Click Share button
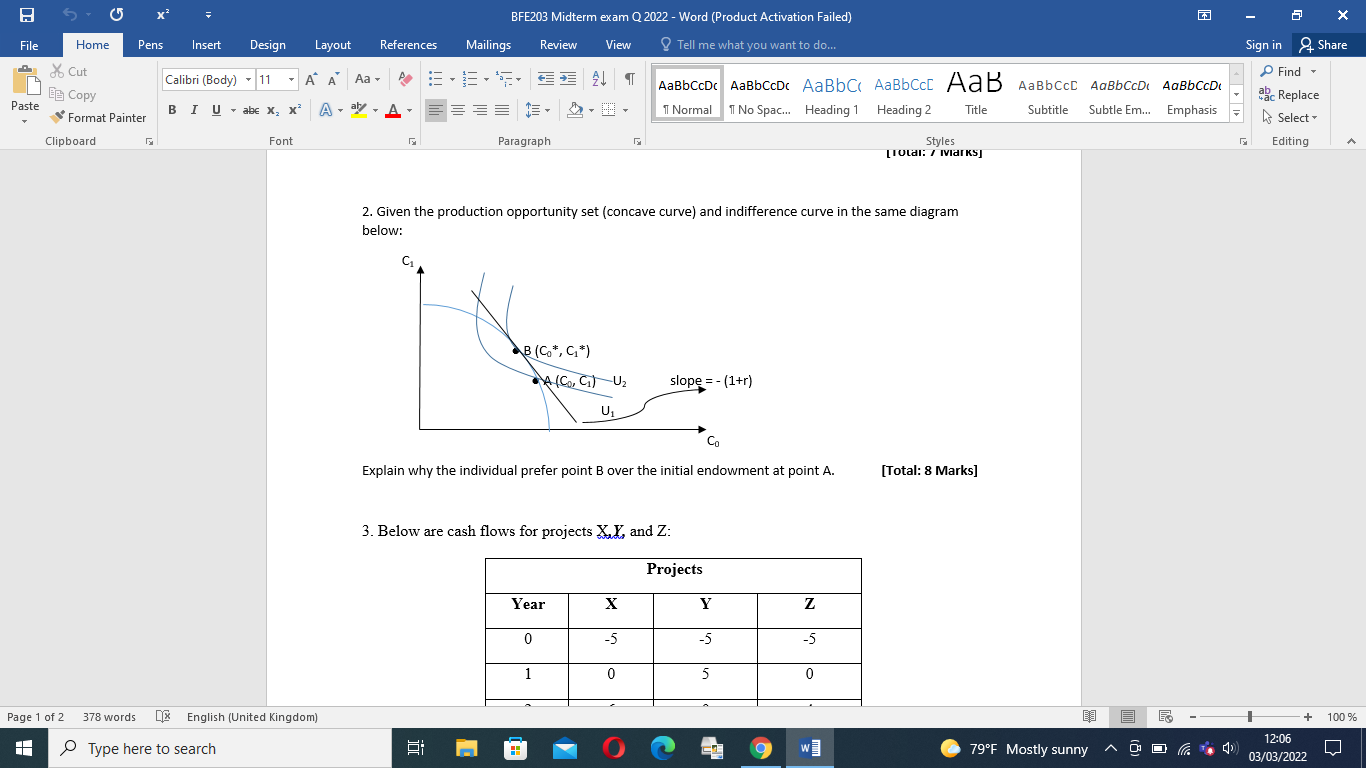This screenshot has width=1366, height=768. coord(1323,45)
